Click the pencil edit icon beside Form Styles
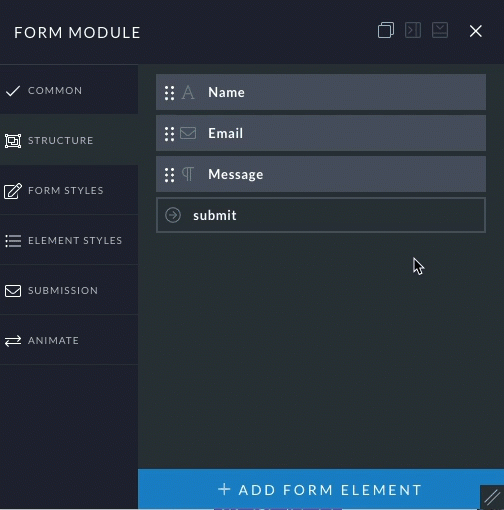504x510 pixels. click(x=13, y=191)
